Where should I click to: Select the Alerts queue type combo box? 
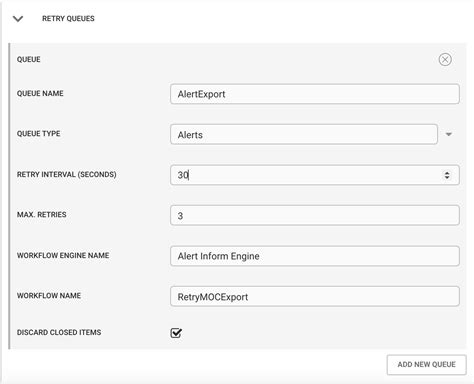(304, 134)
